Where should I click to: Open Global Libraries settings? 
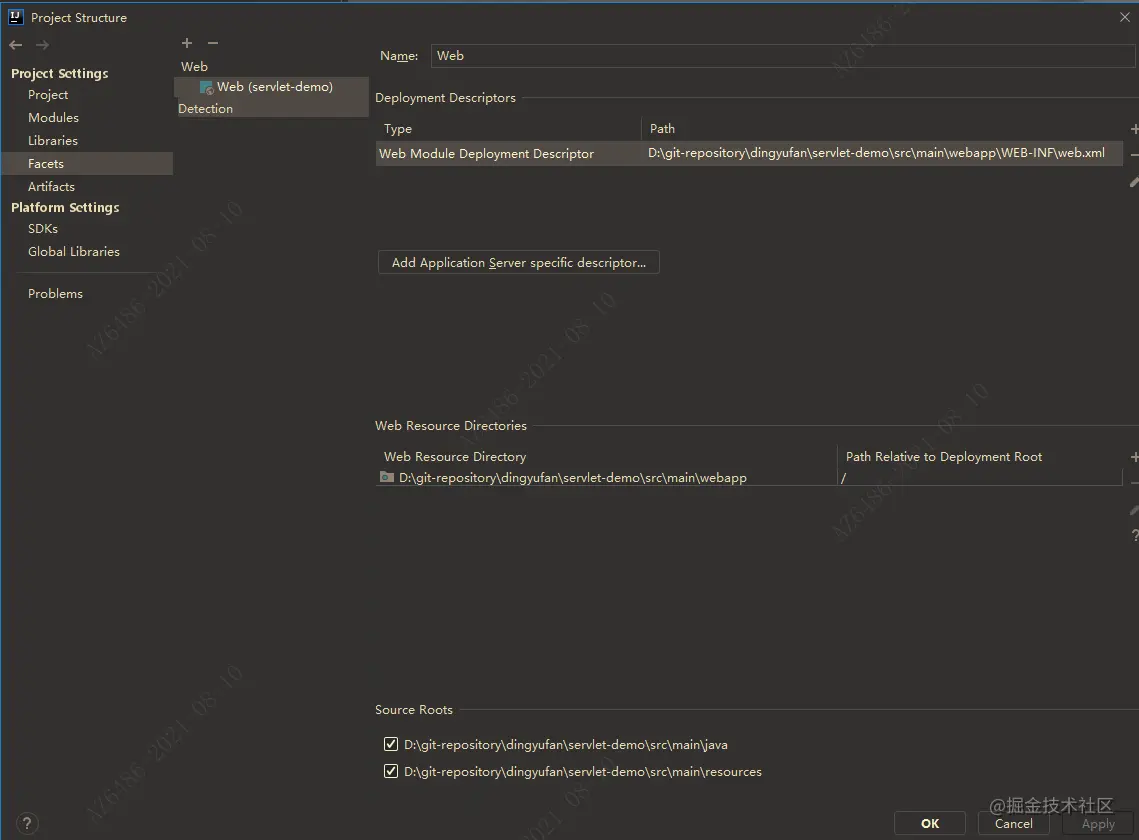(x=73, y=251)
